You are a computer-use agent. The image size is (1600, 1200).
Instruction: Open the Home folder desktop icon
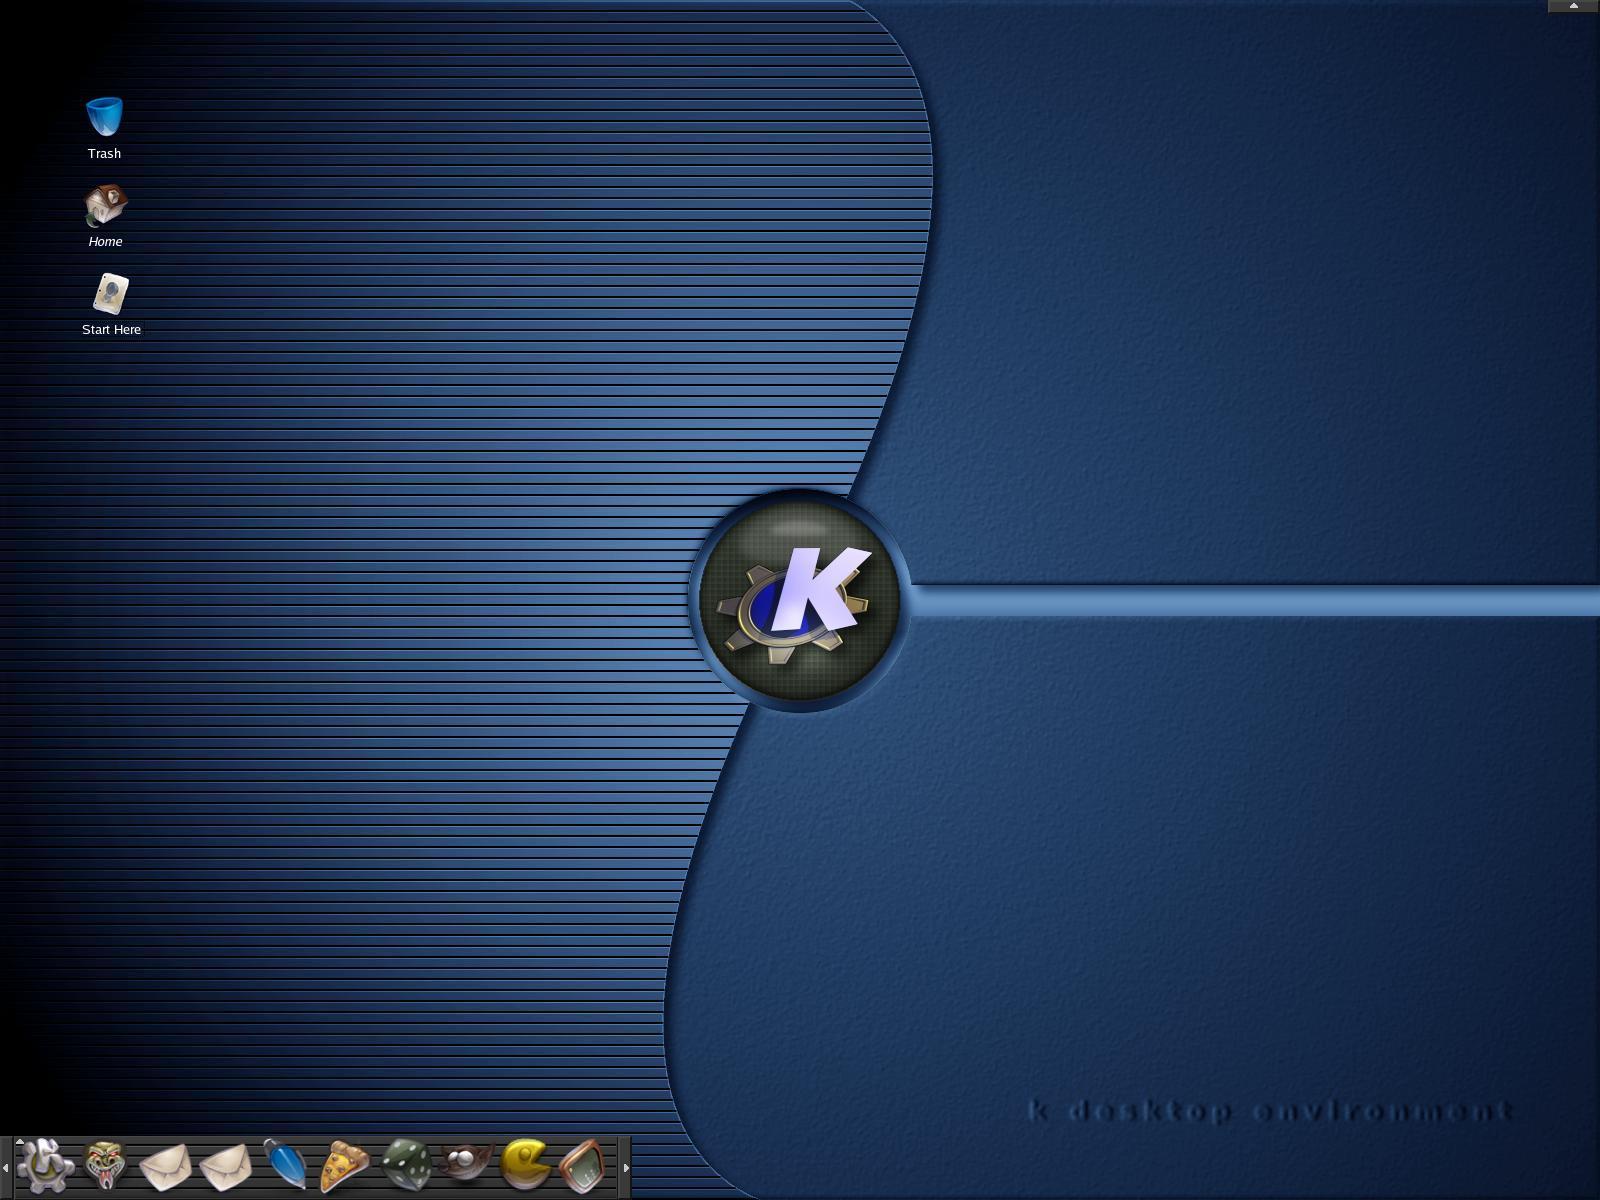coord(105,205)
